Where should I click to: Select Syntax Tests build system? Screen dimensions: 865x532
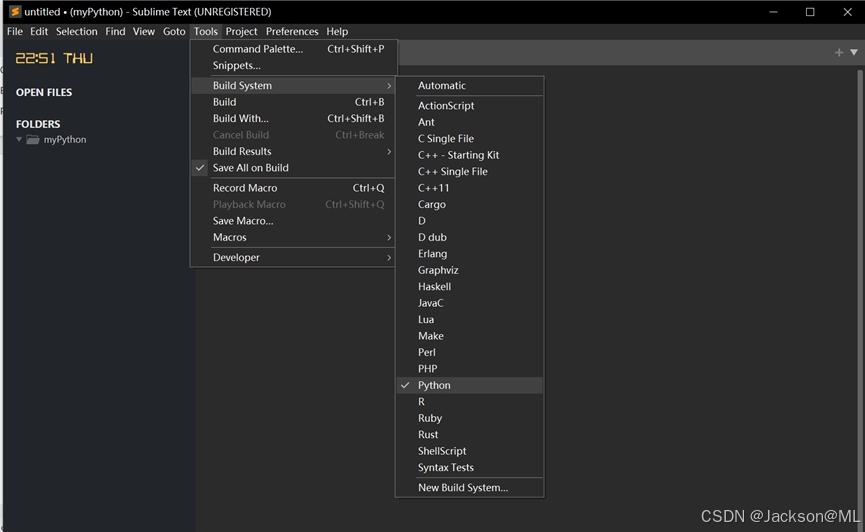(469, 467)
